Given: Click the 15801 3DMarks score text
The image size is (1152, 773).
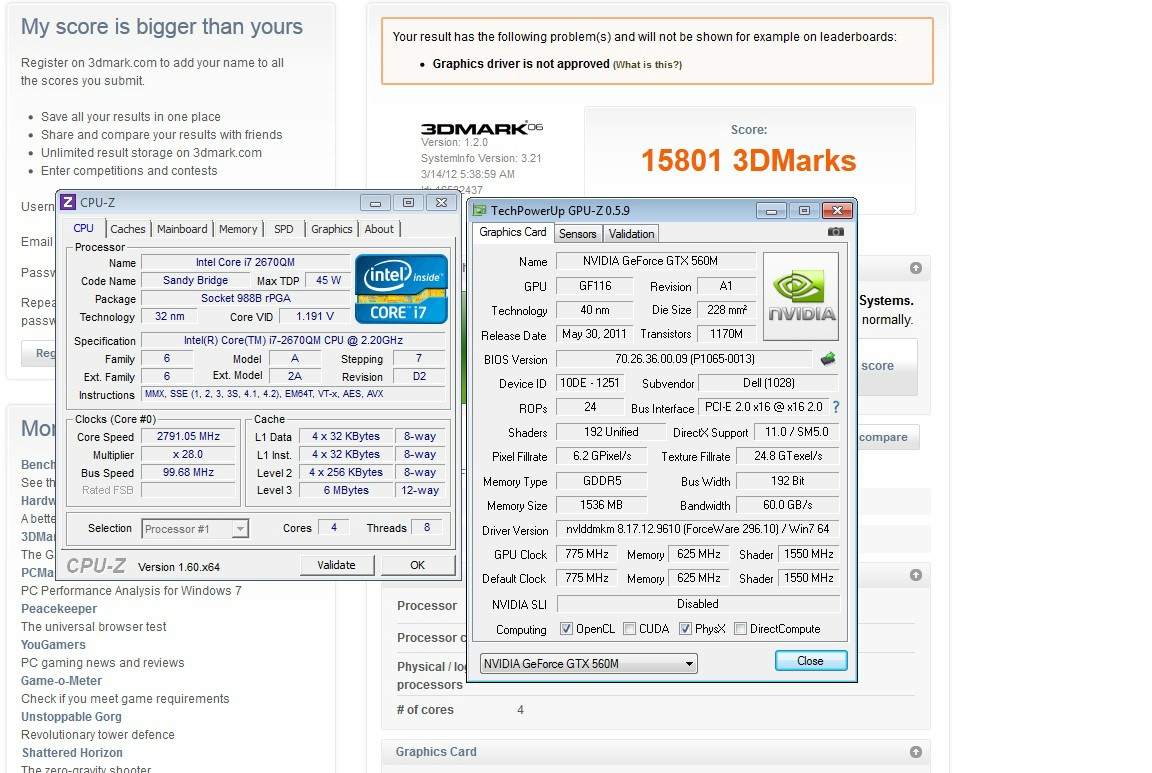Looking at the screenshot, I should 749,161.
